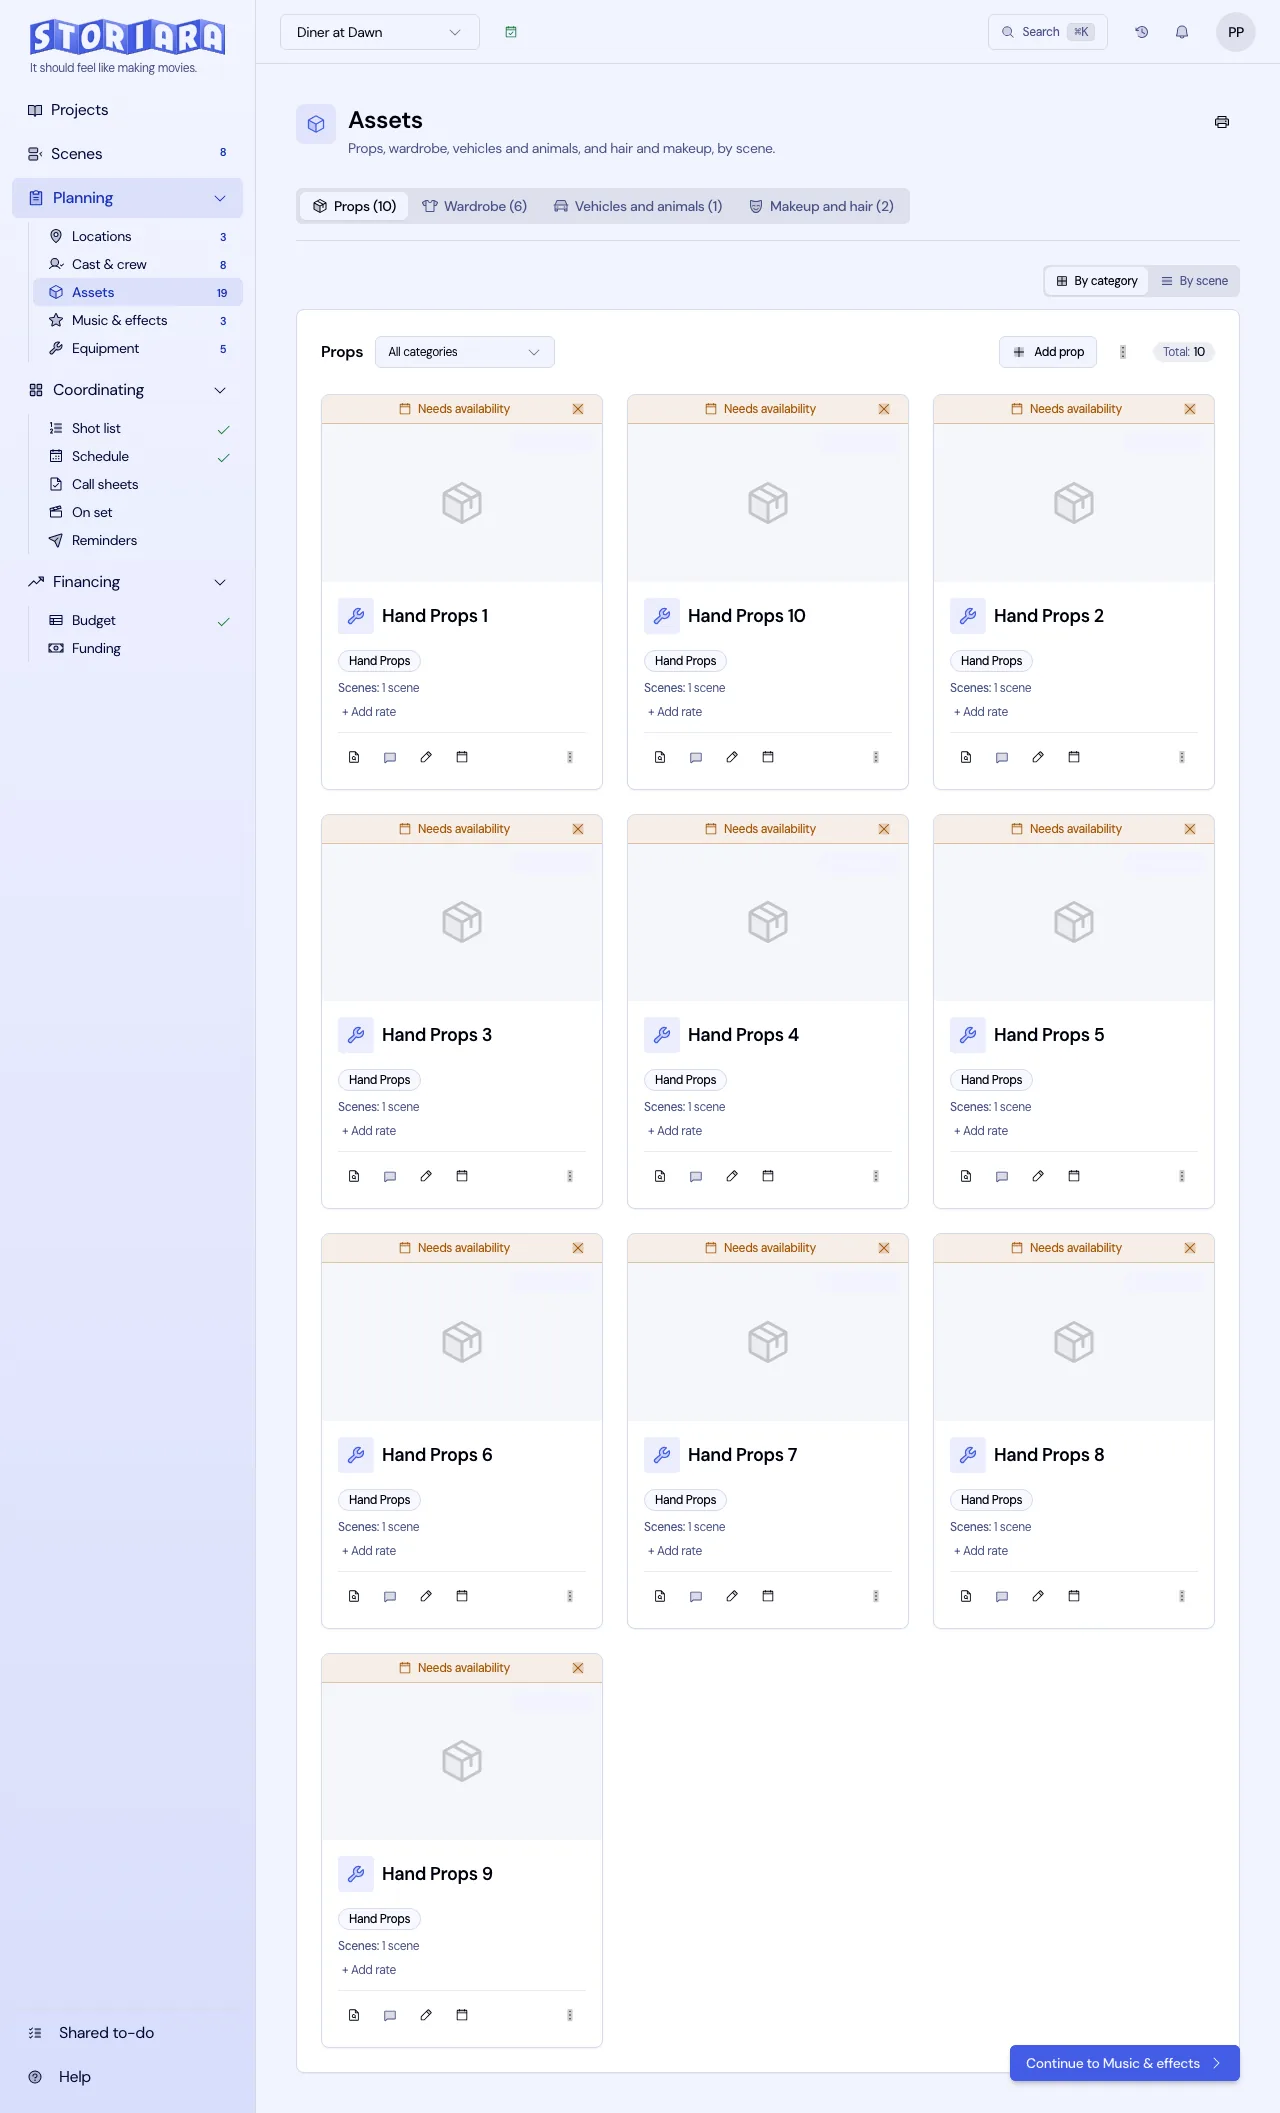This screenshot has width=1280, height=2113.
Task: Open calendar icon on Hand Props 3
Action: 462,1176
